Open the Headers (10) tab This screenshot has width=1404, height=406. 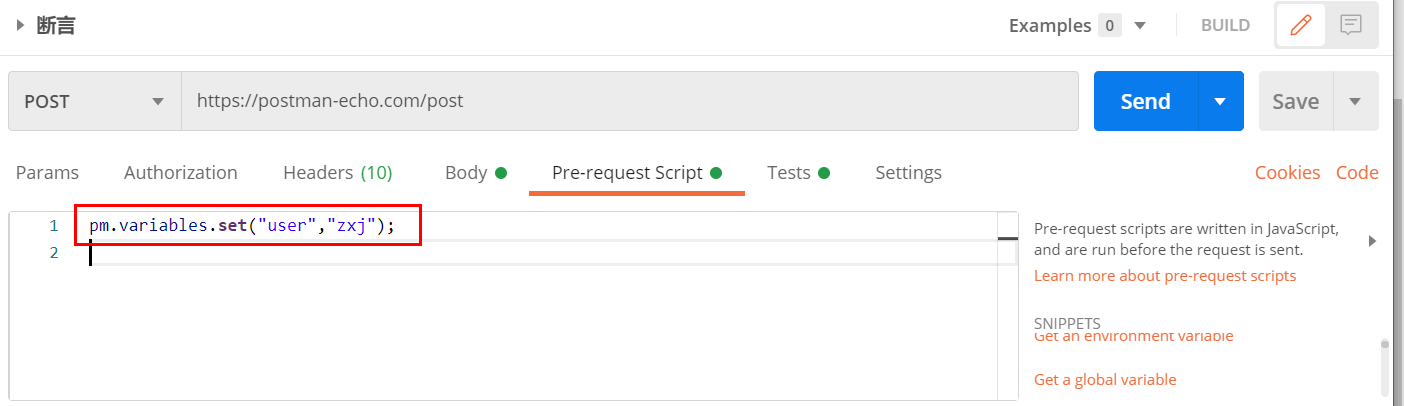pyautogui.click(x=337, y=173)
